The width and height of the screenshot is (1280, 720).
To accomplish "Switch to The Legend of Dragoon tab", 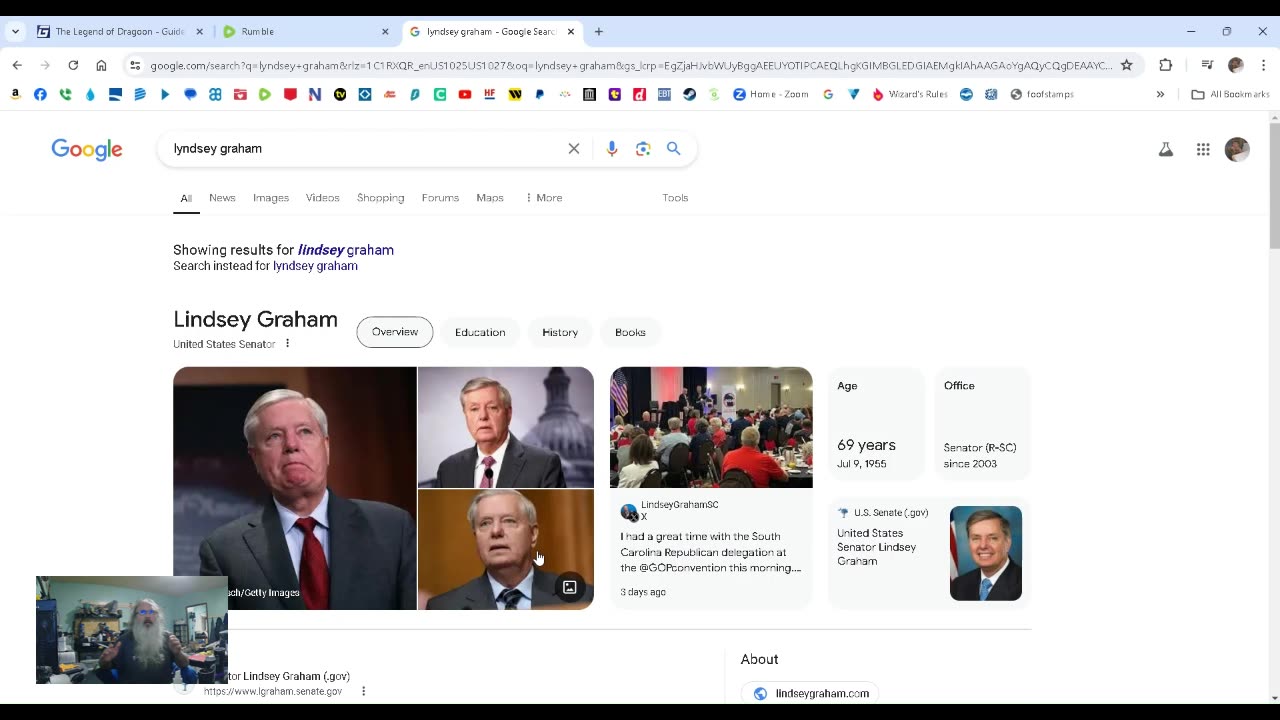I will click(x=120, y=32).
